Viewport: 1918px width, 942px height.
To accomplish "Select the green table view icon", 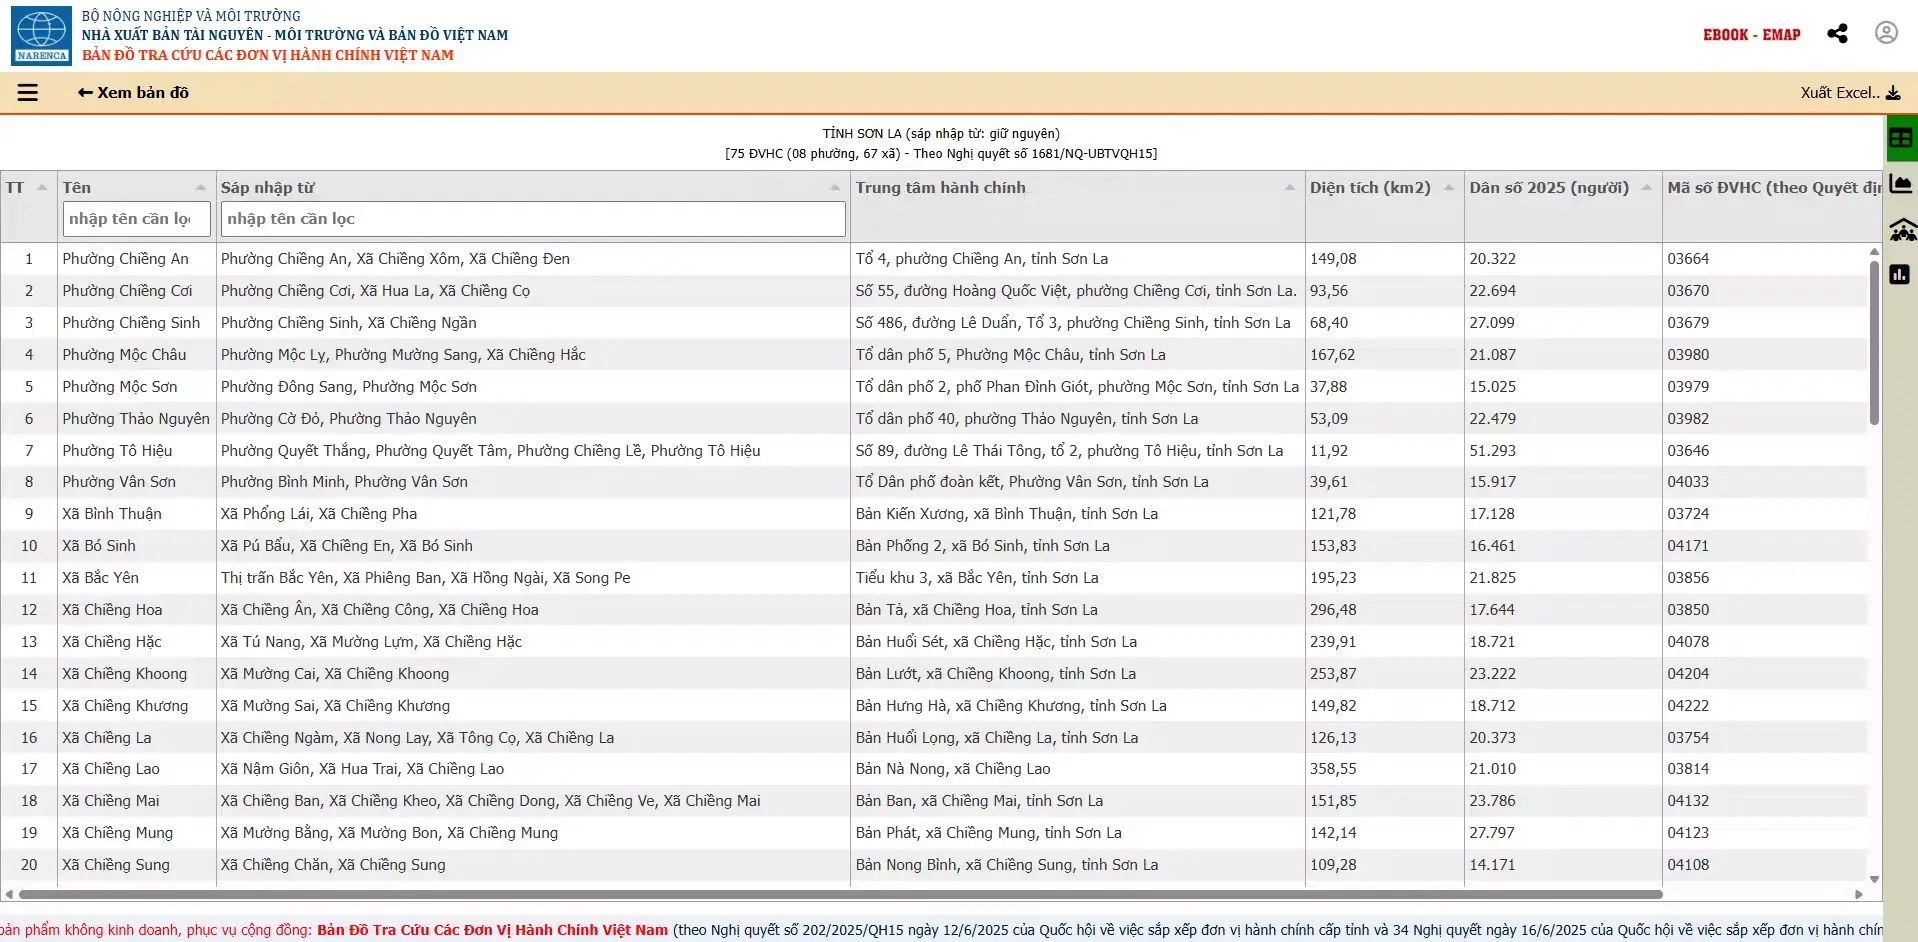I will (x=1901, y=138).
